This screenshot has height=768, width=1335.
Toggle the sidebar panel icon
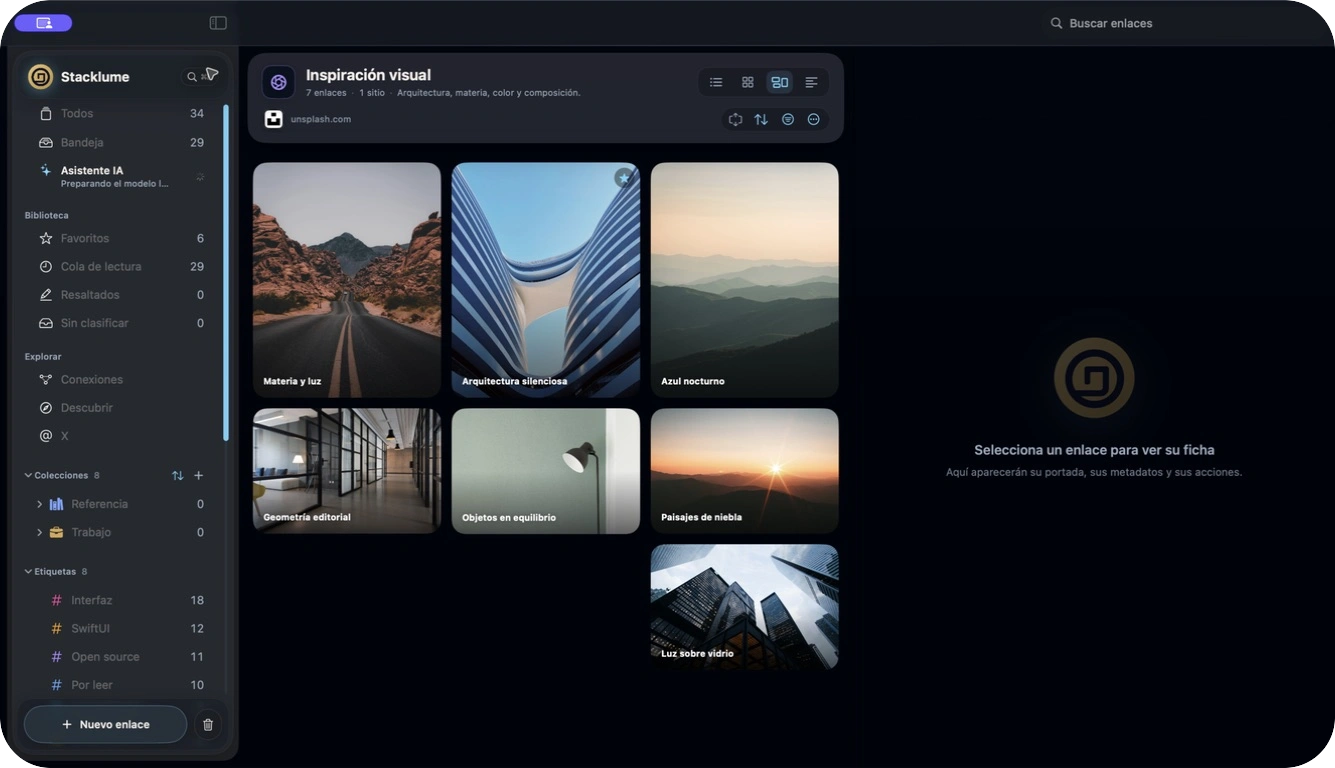point(218,23)
